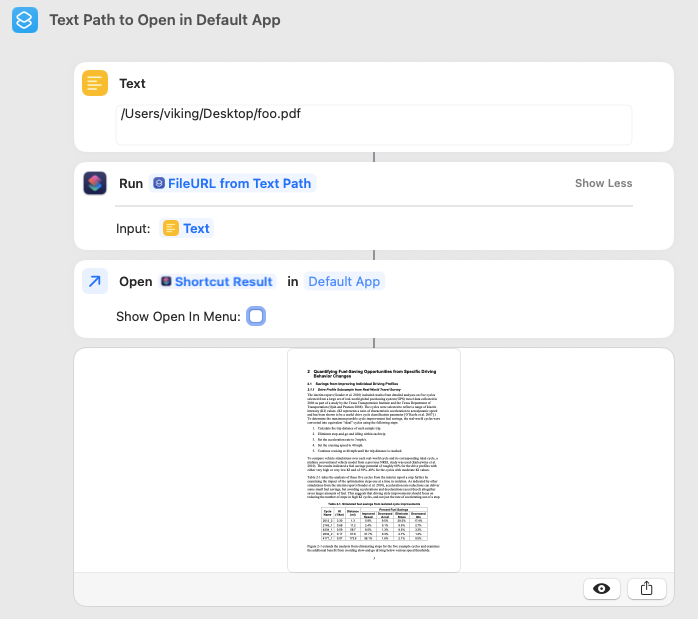Click the file path text field

[374, 124]
